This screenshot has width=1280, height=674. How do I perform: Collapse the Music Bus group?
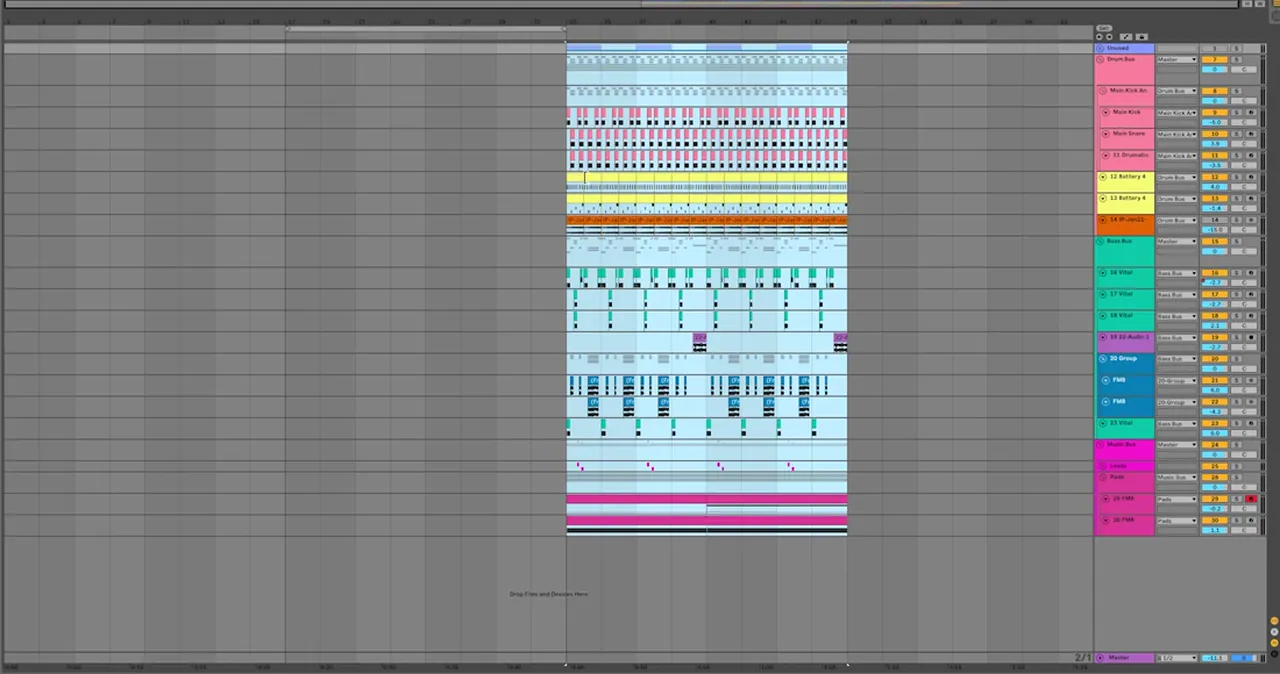pos(1100,444)
